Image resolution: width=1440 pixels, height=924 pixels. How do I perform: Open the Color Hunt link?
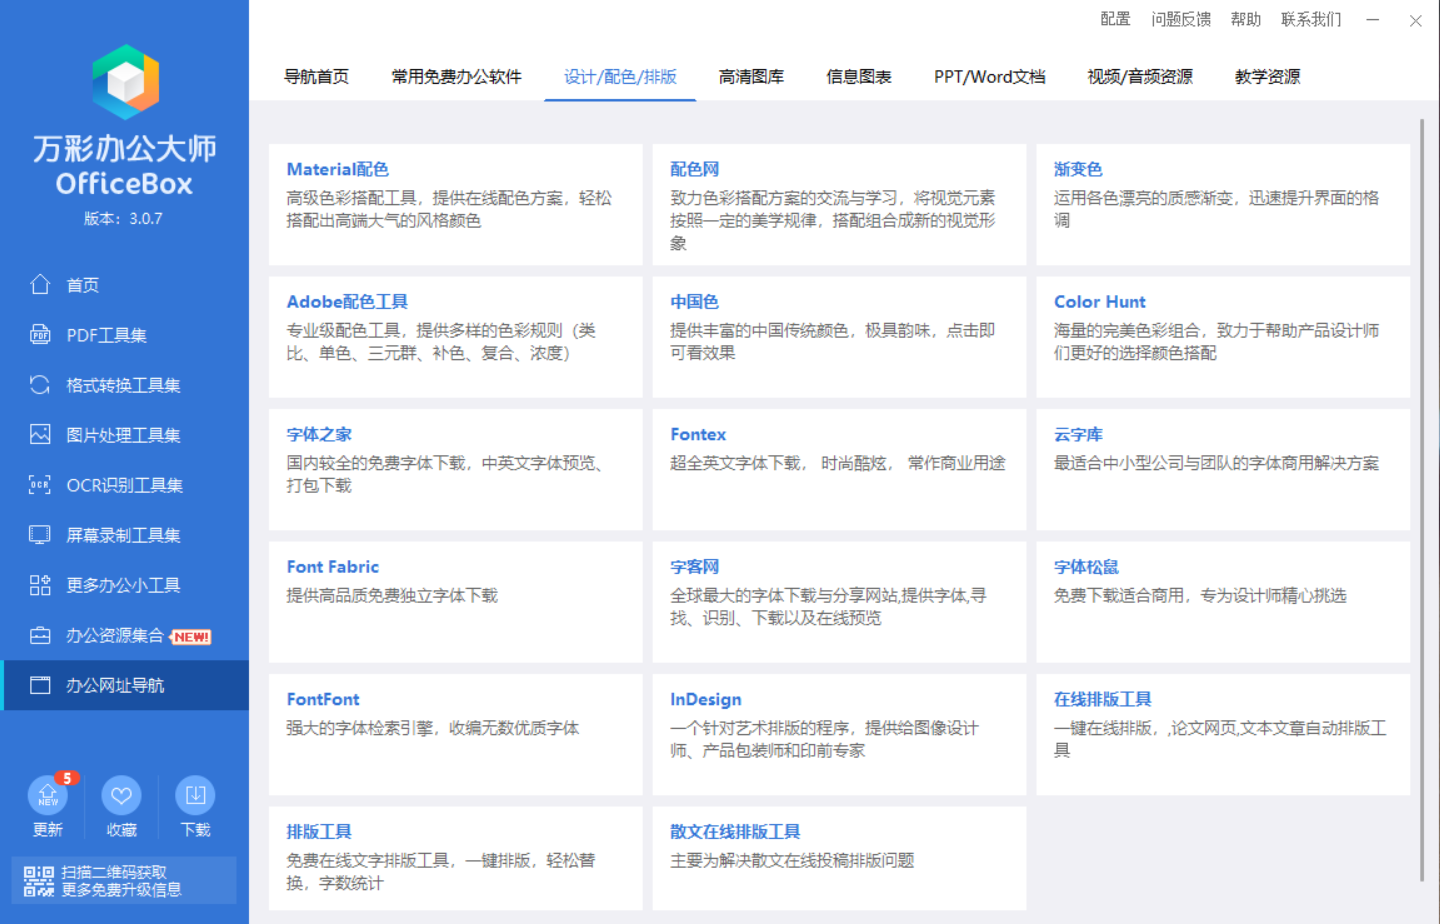point(1099,302)
